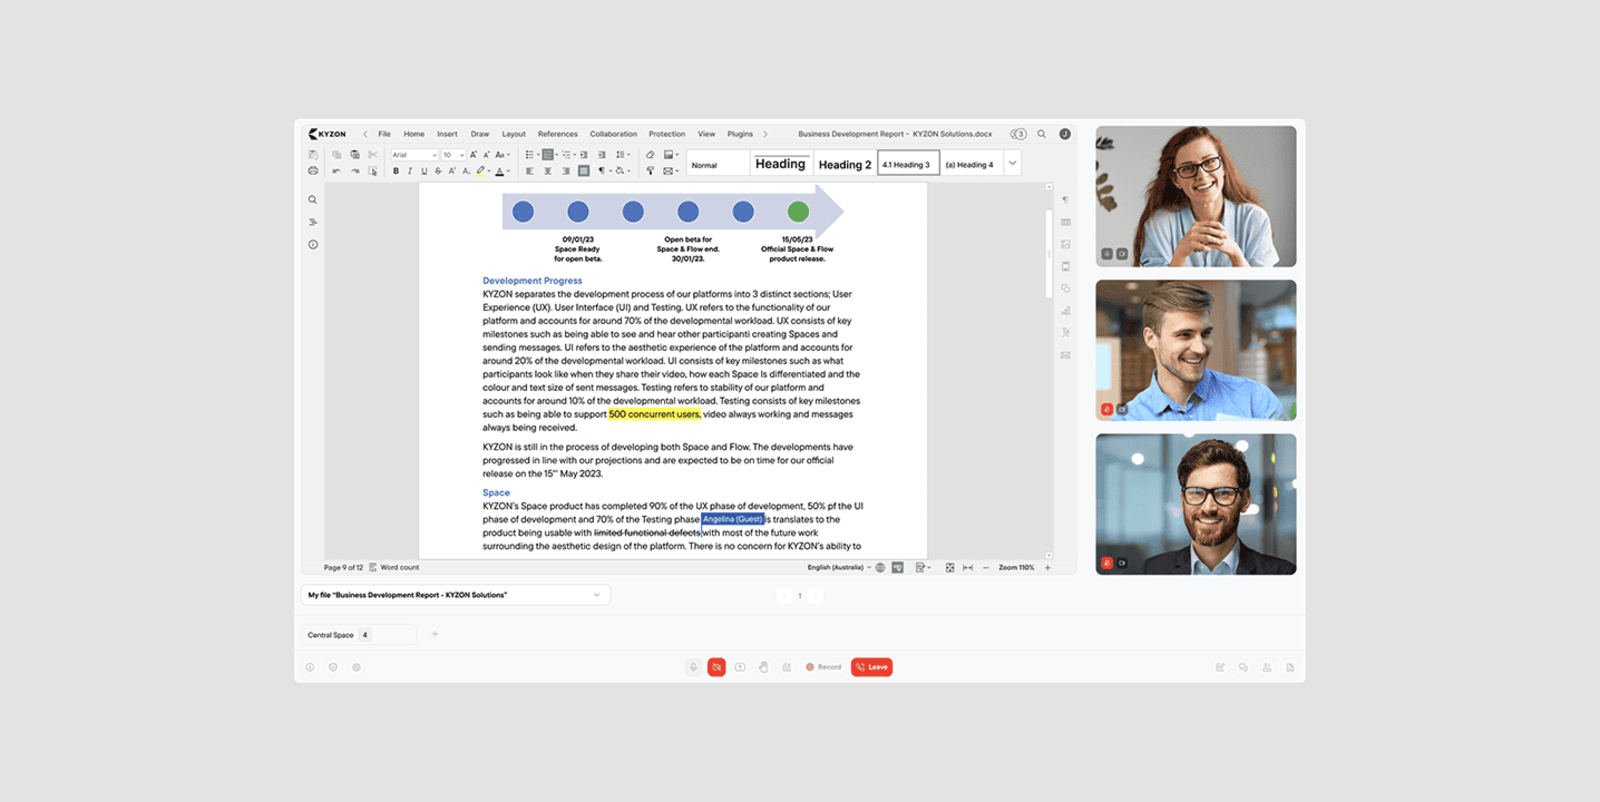The height and width of the screenshot is (802, 1600).
Task: Select the Central Space tab
Action: point(359,634)
